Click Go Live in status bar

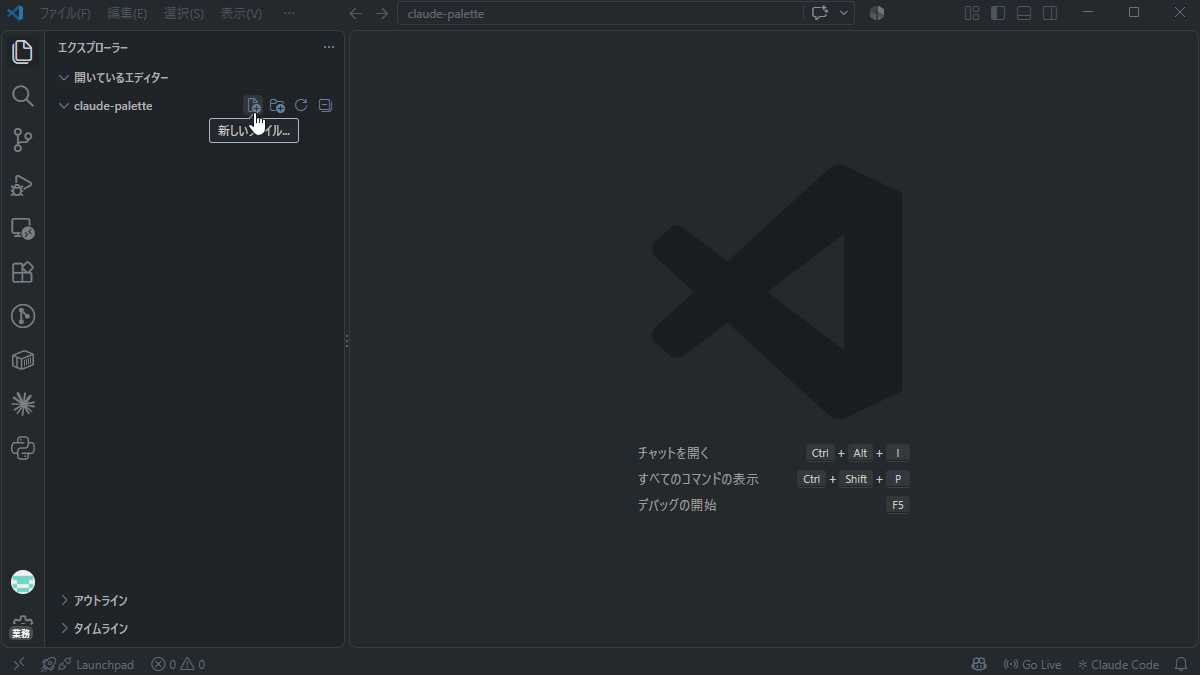(x=1032, y=664)
